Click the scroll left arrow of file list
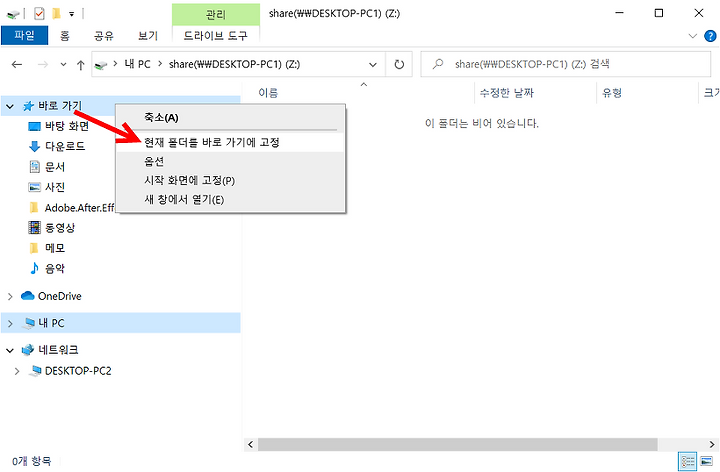720x472 pixels. click(x=250, y=444)
